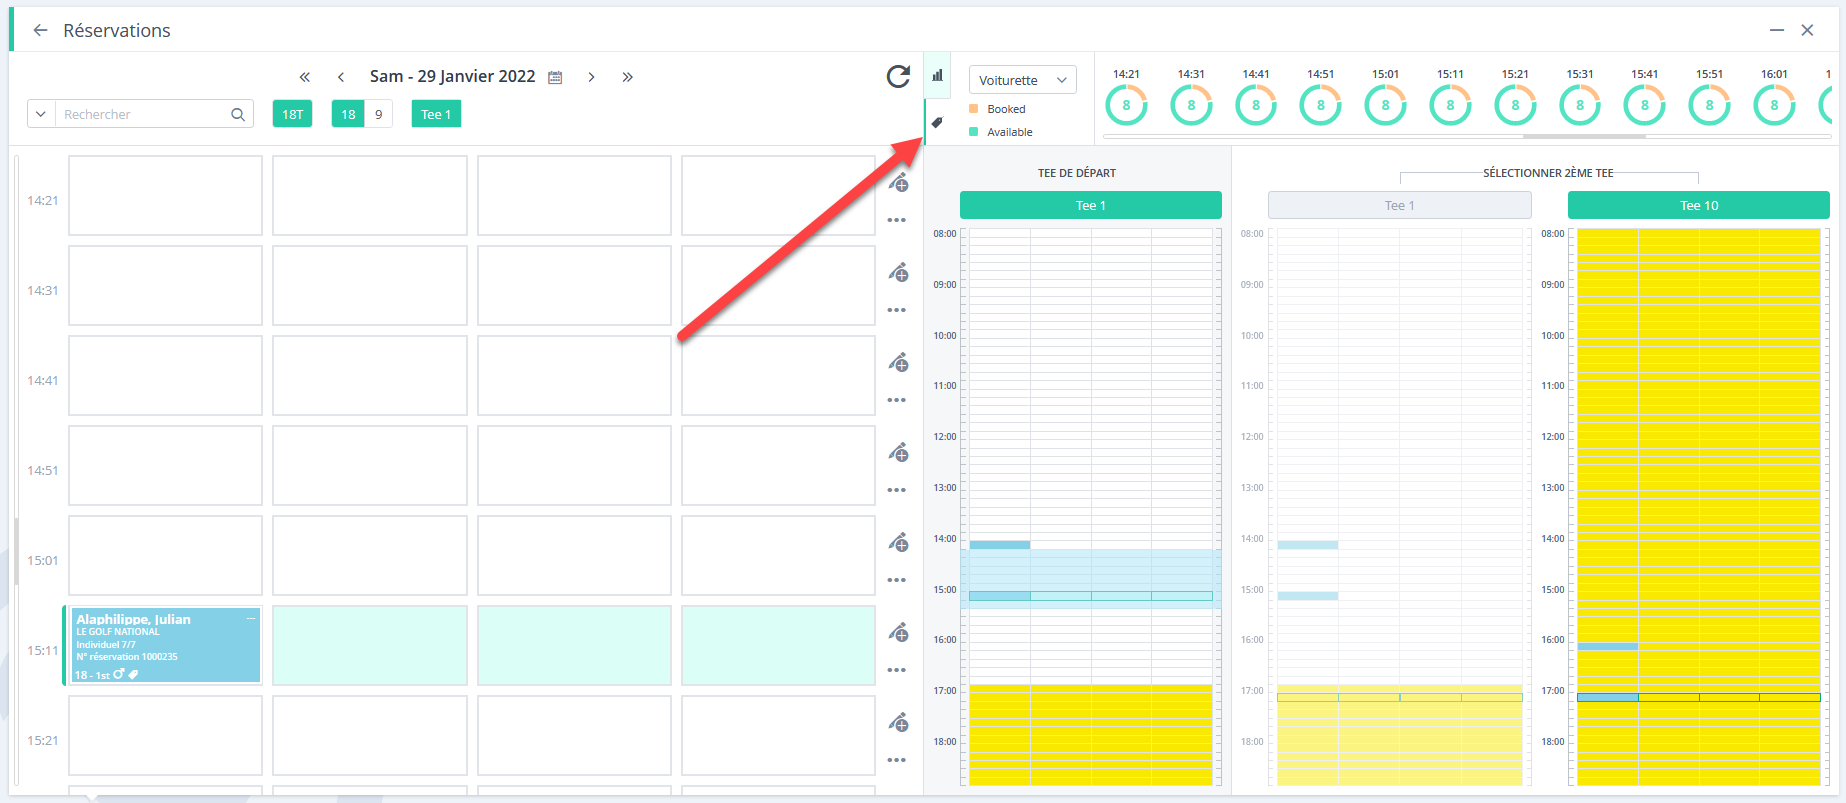Click the 14:21 availability ring indicator
The image size is (1846, 803).
[1126, 105]
